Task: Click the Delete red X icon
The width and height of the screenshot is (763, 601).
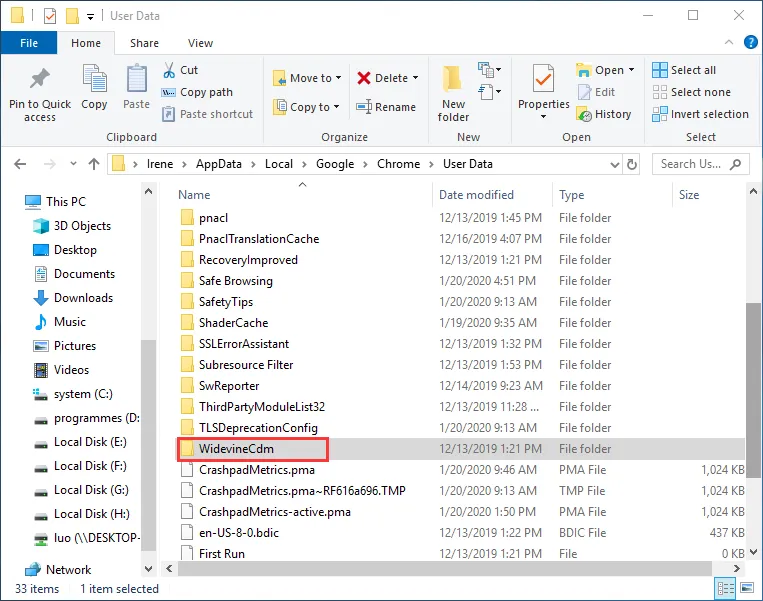Action: pyautogui.click(x=364, y=78)
